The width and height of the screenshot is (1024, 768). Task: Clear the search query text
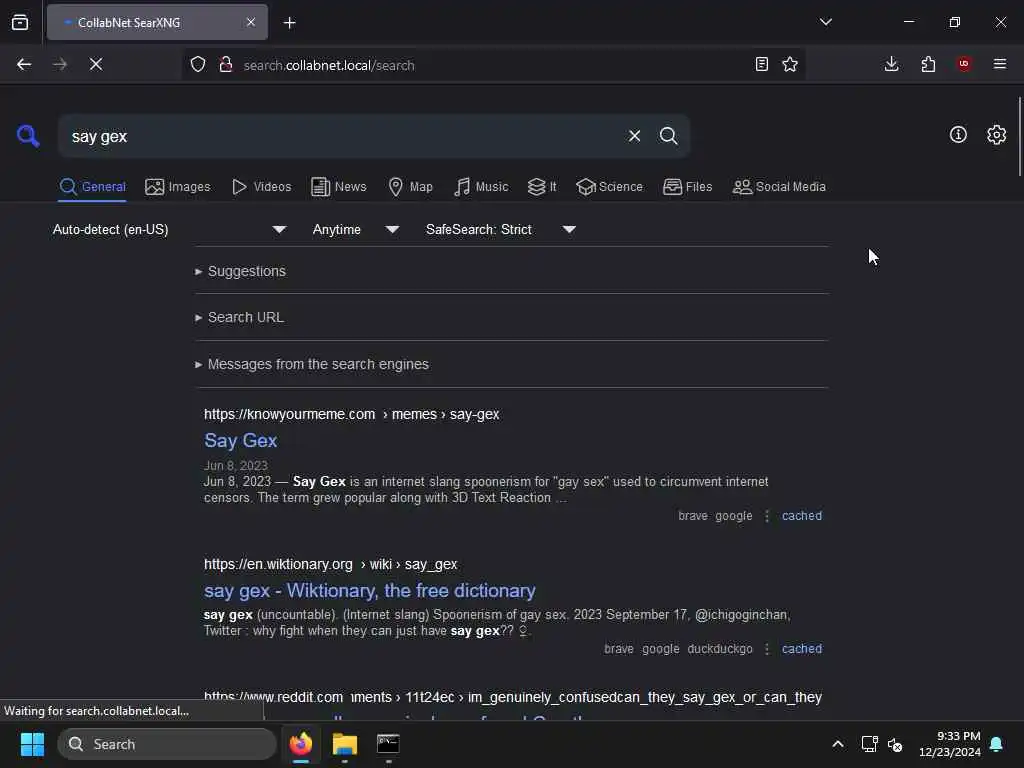(x=634, y=136)
